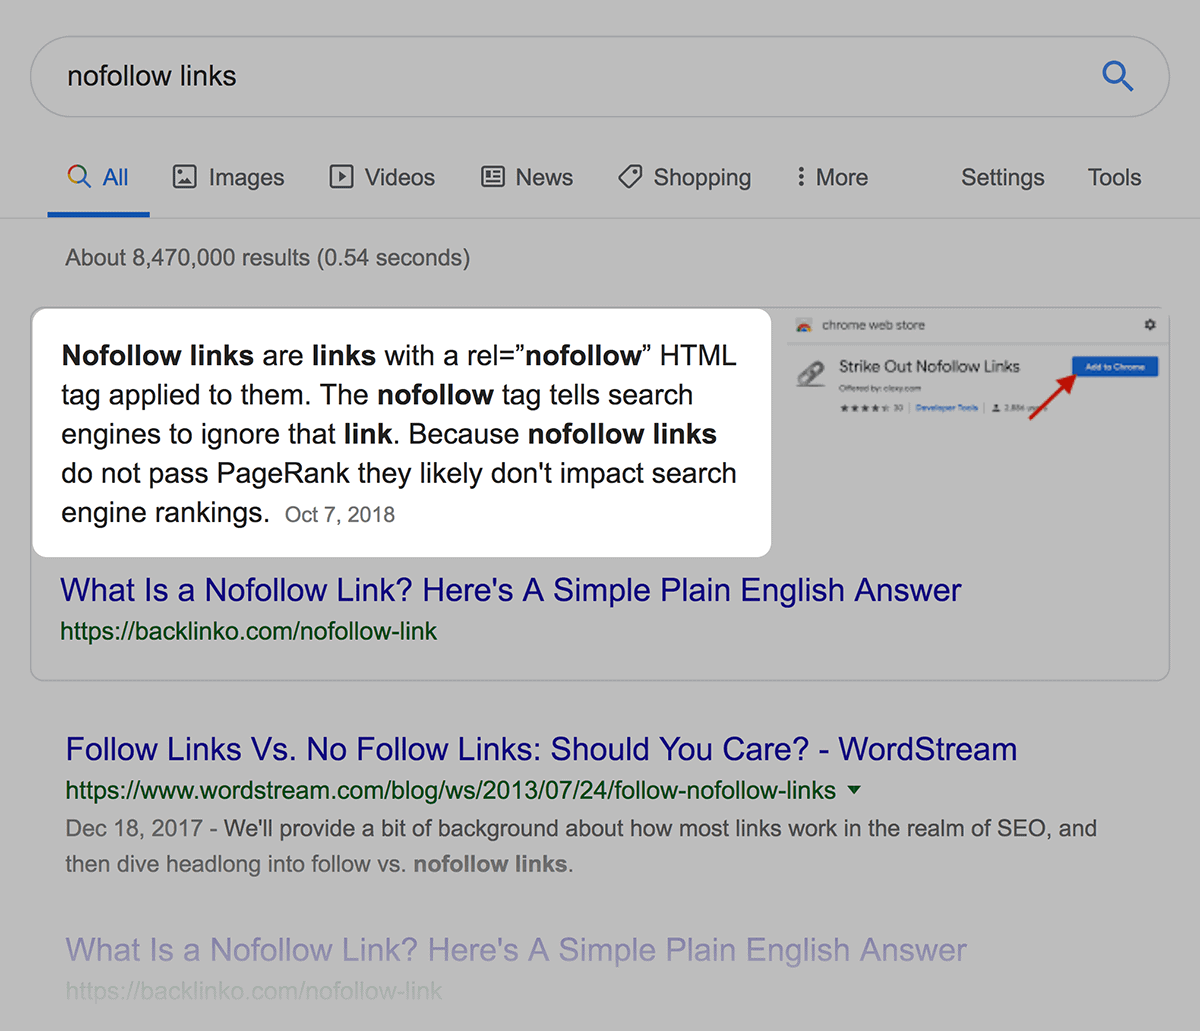Select the Images tab icon
Screen dimensions: 1200x1031
(x=184, y=177)
